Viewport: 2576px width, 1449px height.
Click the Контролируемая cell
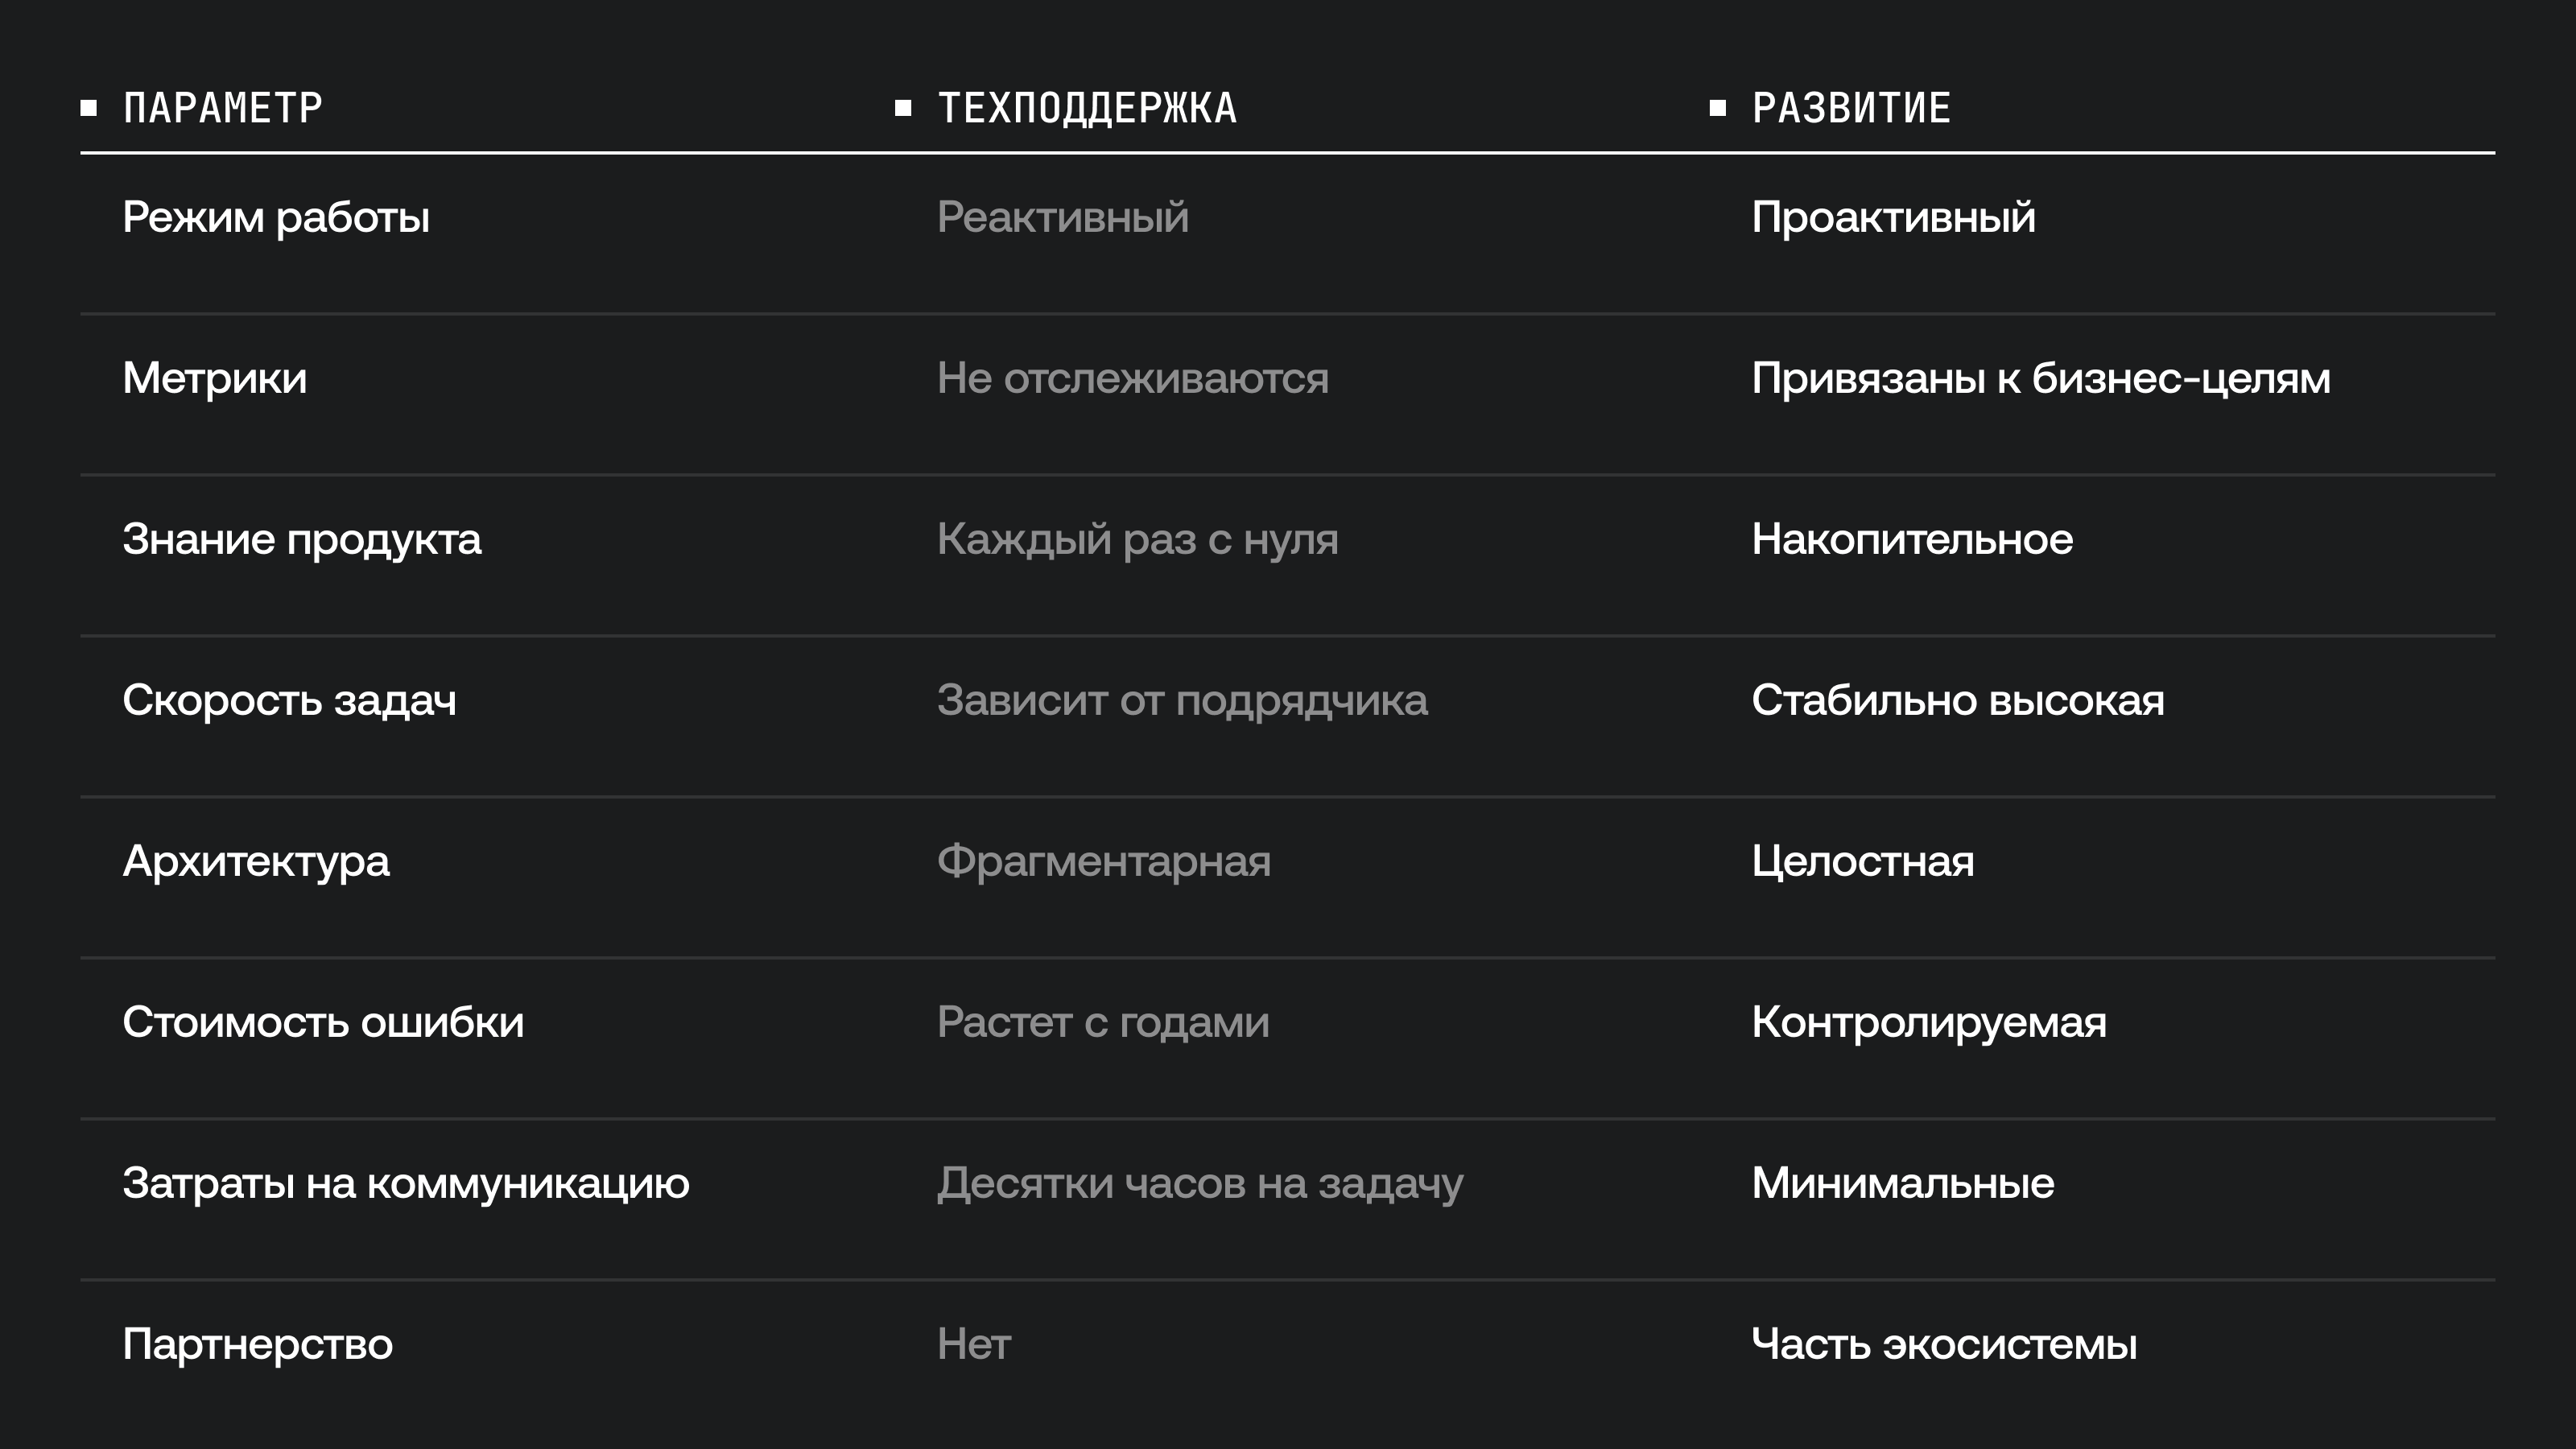pos(1929,1023)
